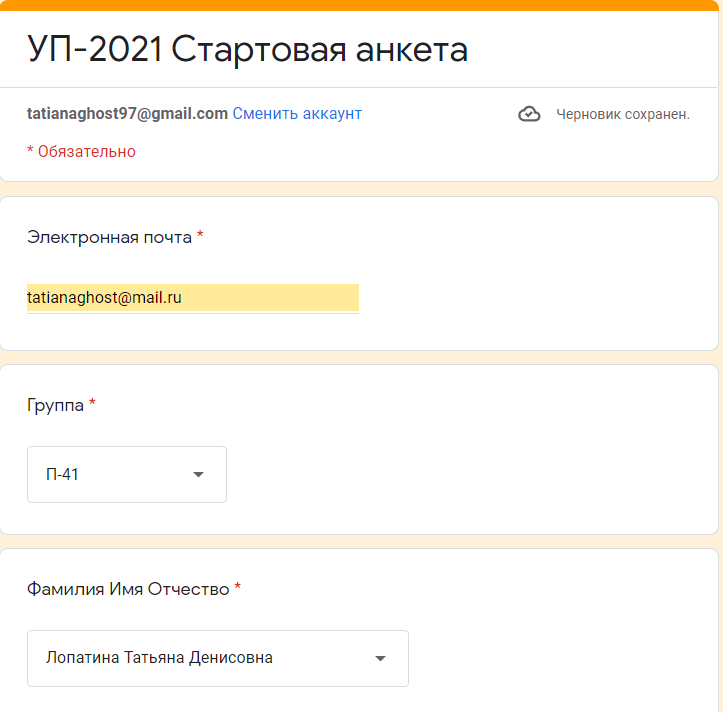Screen dimensions: 723x712
Task: Click the 'Группа' question label
Action: pyautogui.click(x=55, y=405)
